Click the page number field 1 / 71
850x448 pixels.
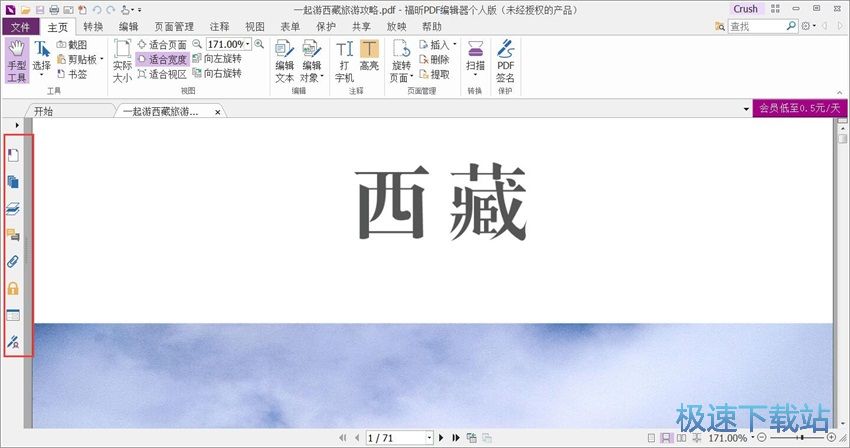coord(395,438)
